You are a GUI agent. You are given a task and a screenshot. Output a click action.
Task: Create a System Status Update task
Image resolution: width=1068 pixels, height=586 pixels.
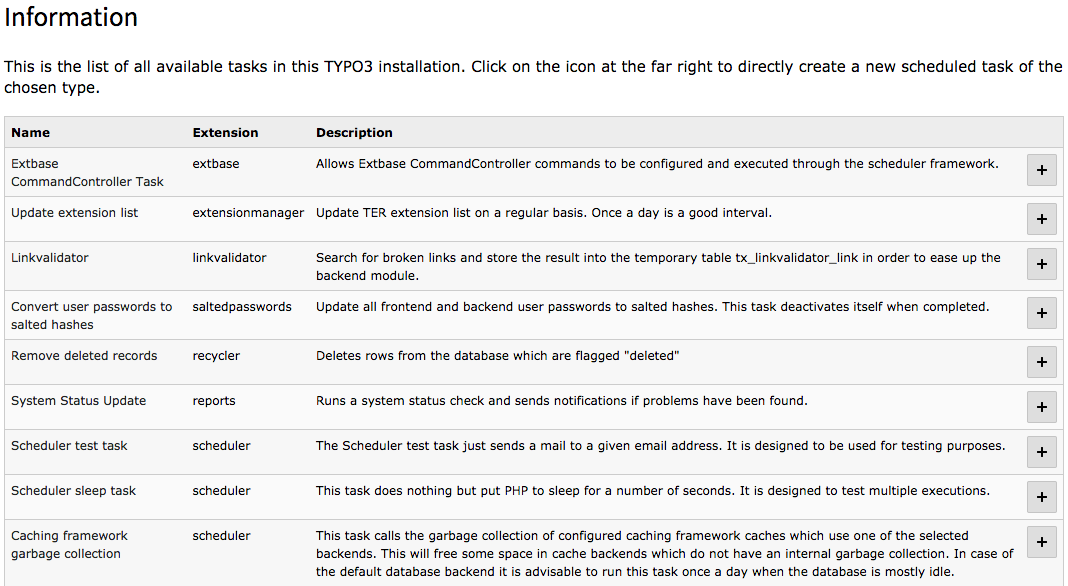pyautogui.click(x=1041, y=407)
